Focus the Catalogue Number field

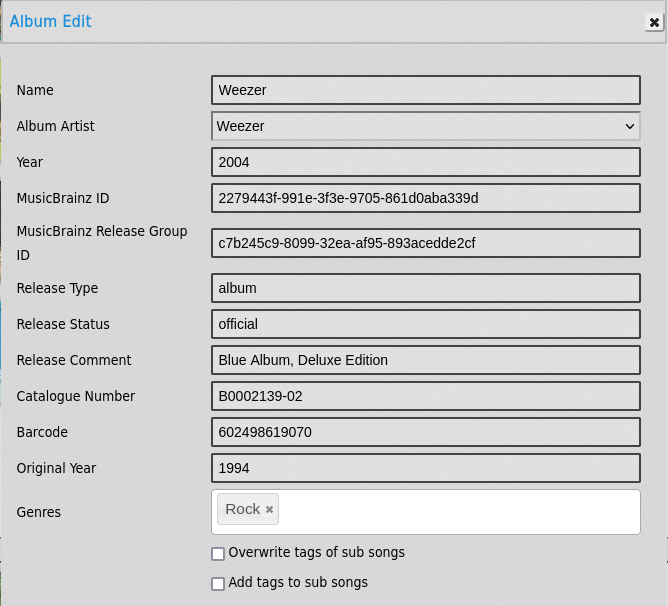pos(425,396)
